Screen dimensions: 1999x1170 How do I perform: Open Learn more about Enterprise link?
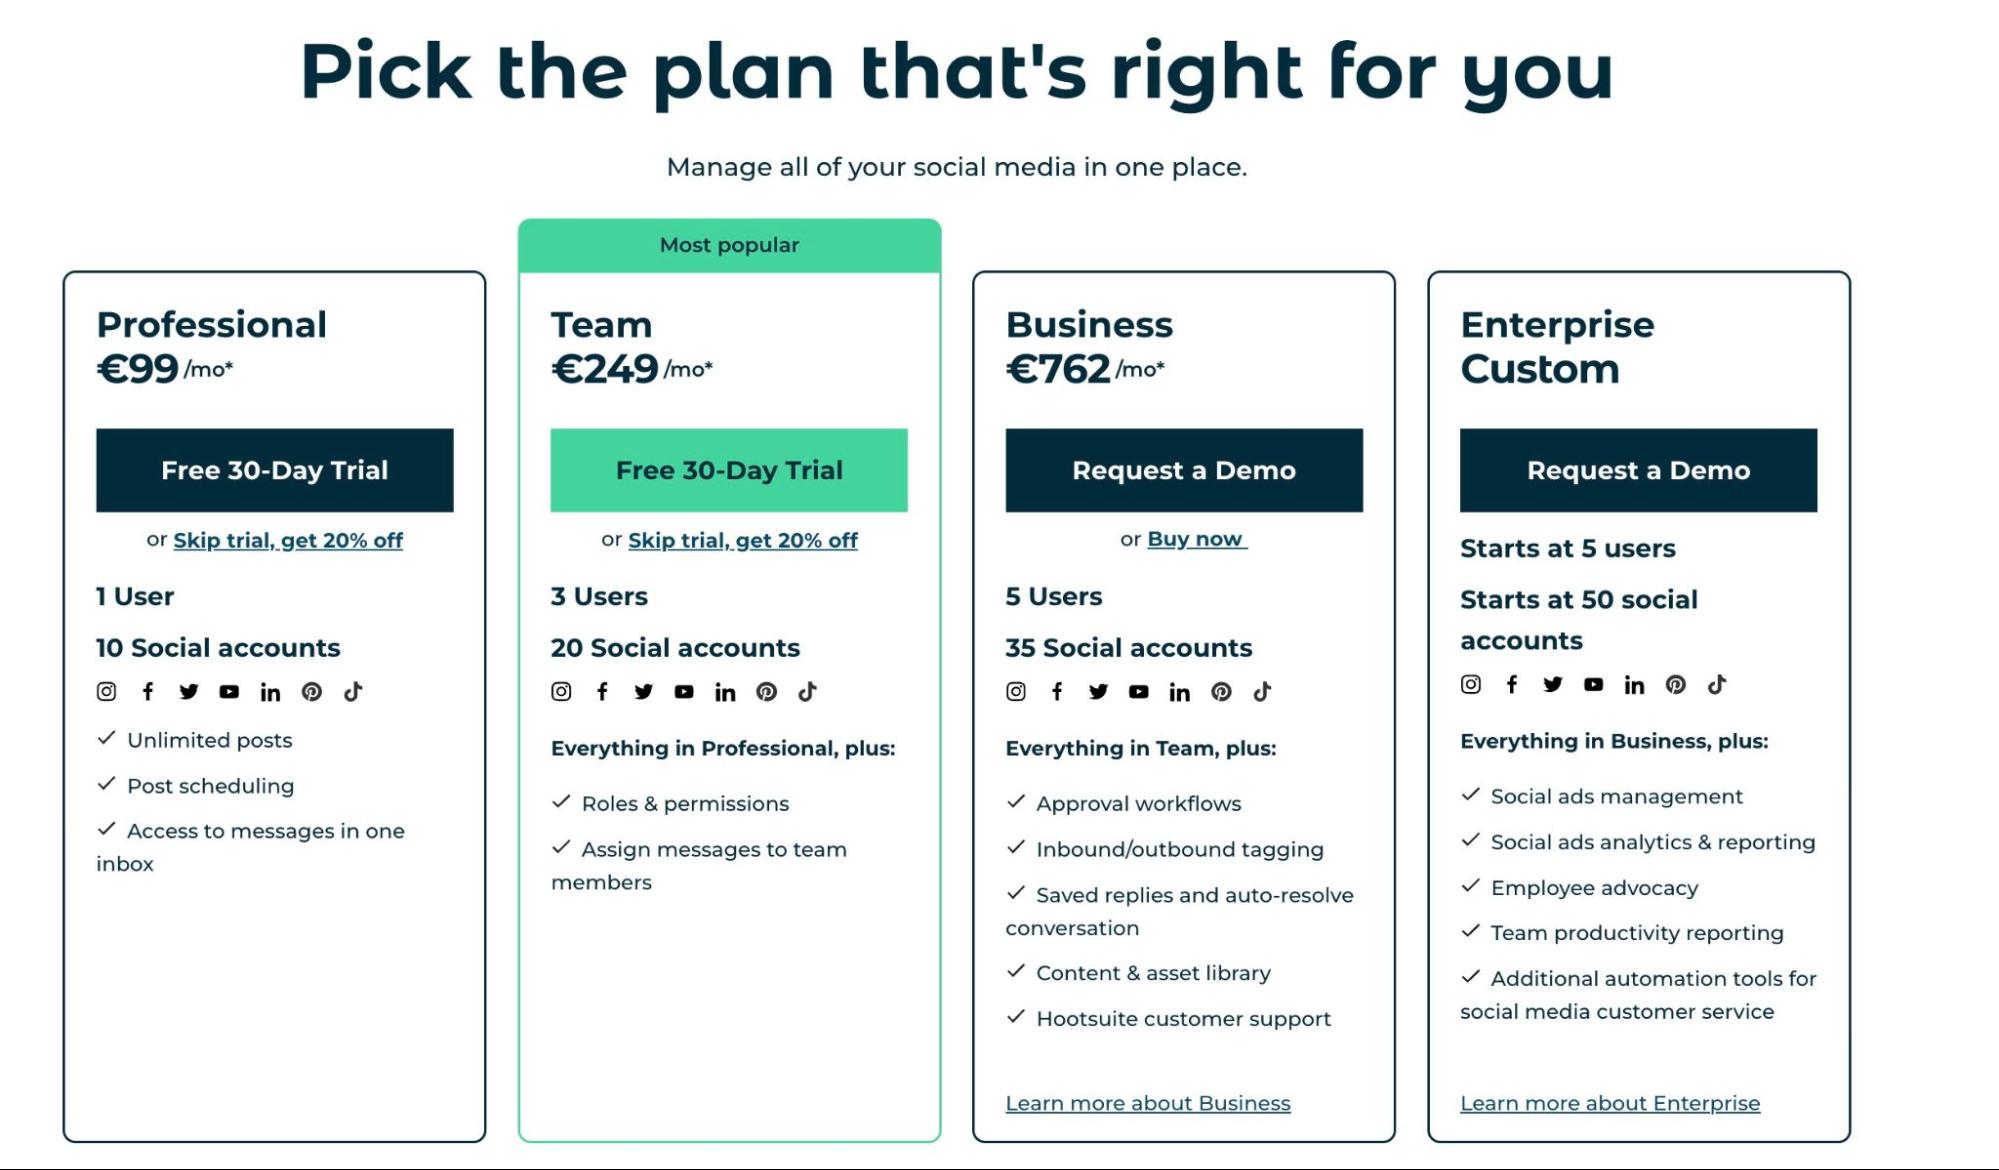(1610, 1104)
